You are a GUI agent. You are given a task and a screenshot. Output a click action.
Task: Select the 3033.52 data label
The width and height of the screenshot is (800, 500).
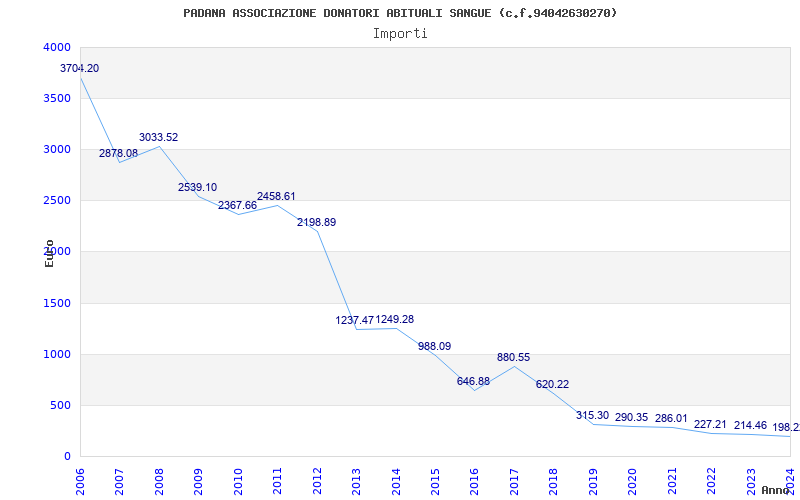(x=159, y=137)
